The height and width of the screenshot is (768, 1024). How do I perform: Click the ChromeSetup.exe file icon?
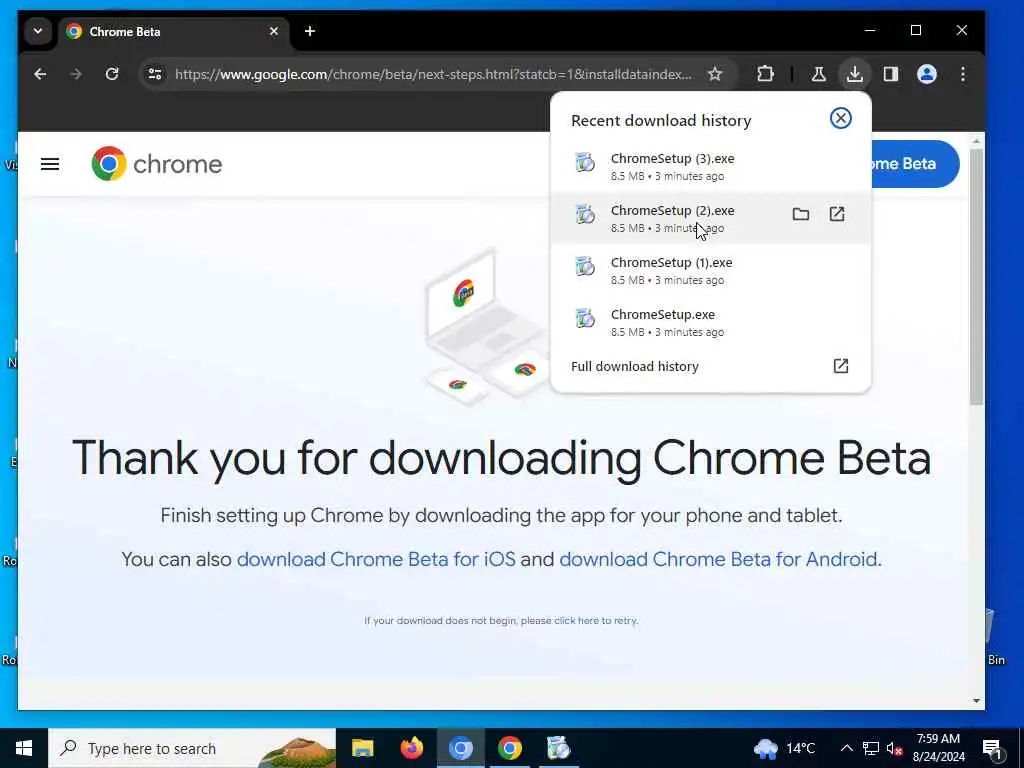pyautogui.click(x=584, y=318)
